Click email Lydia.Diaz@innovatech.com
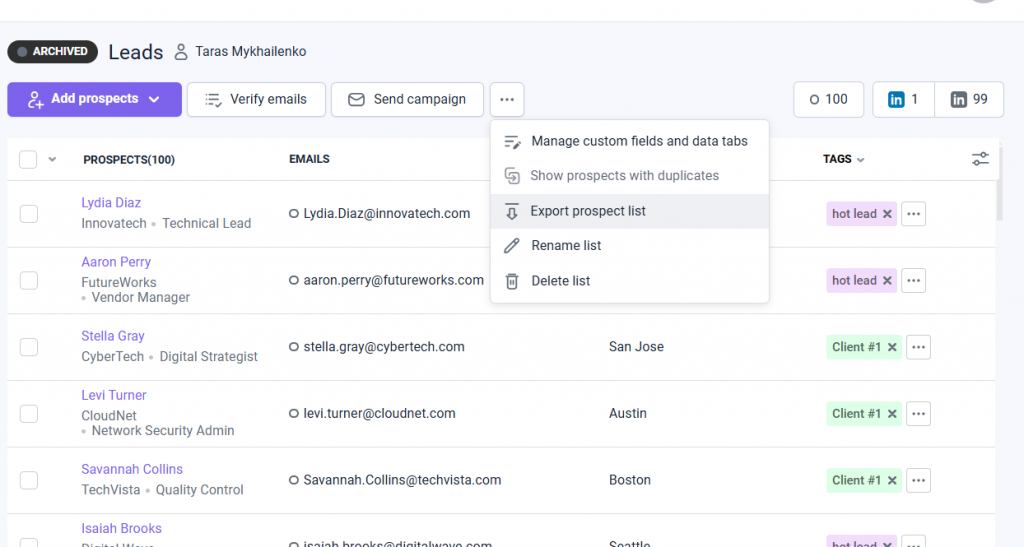 click(x=387, y=213)
